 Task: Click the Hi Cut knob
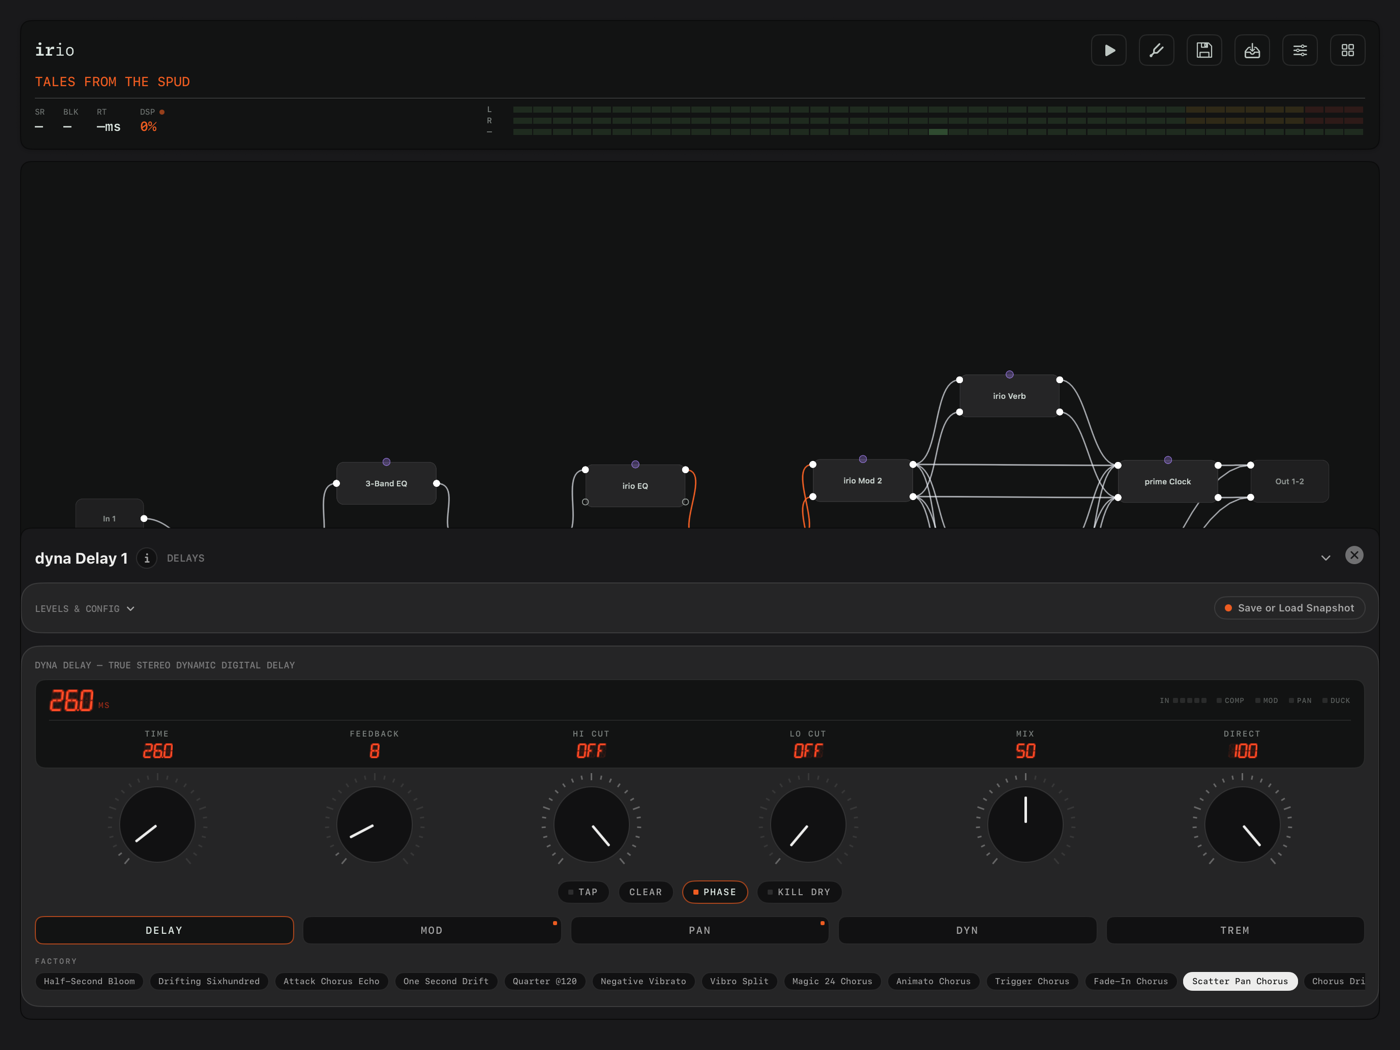(x=591, y=825)
